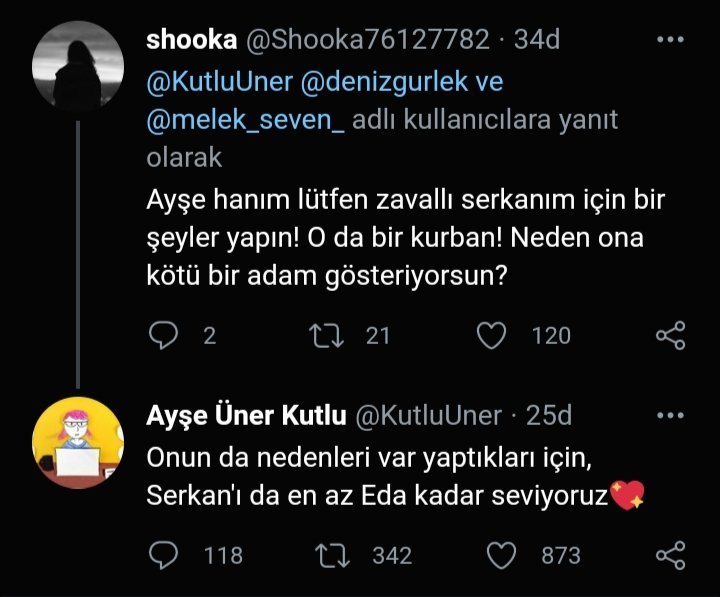Reply to shooka's tweet
Image resolution: width=720 pixels, height=597 pixels.
[x=163, y=336]
